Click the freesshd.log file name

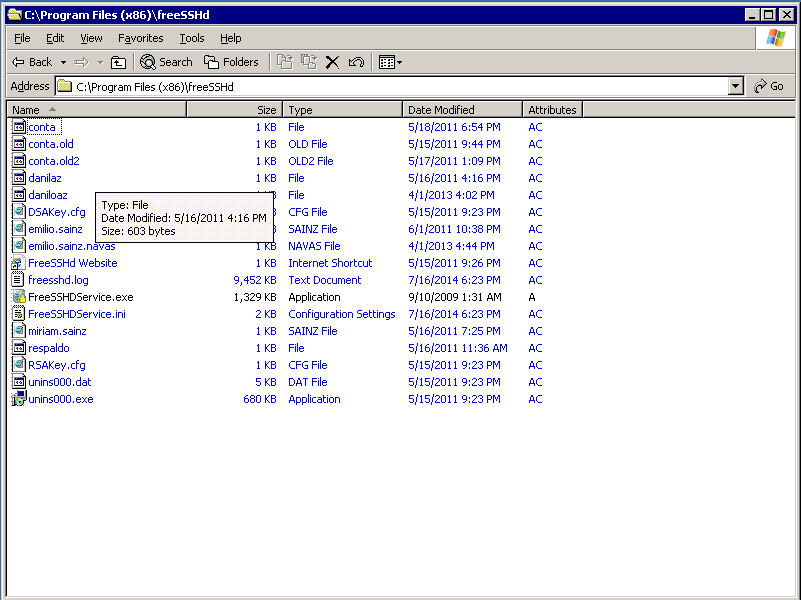(x=58, y=280)
